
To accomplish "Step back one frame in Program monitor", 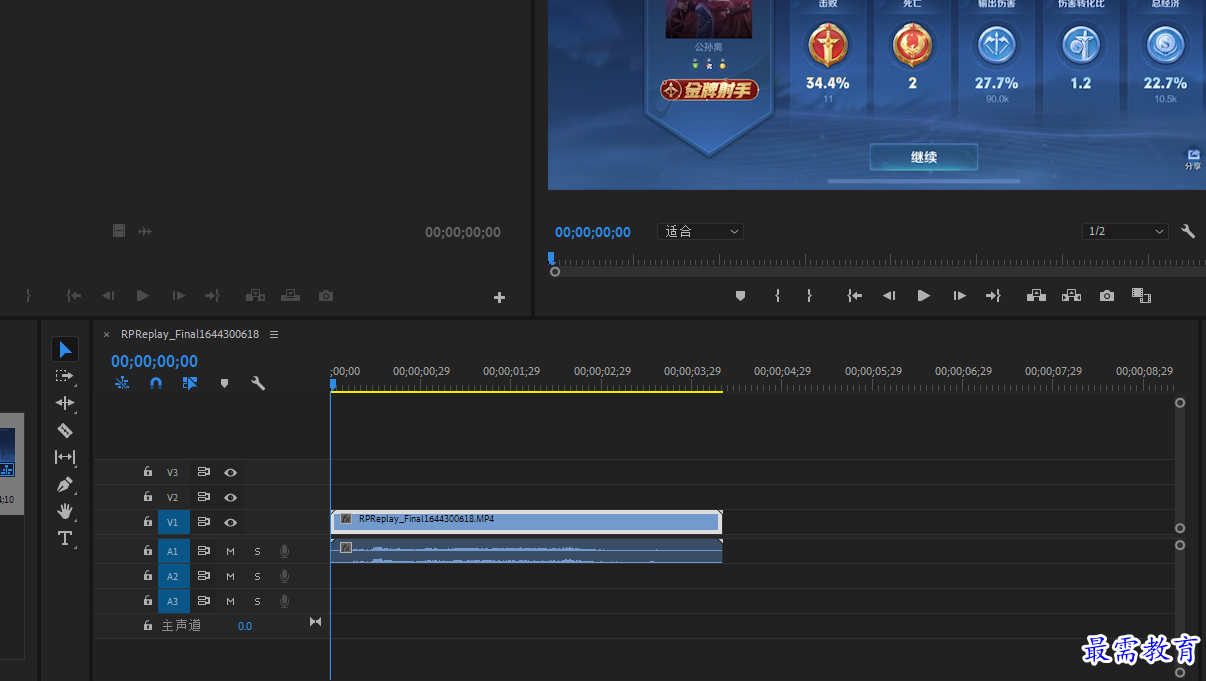I will (888, 296).
